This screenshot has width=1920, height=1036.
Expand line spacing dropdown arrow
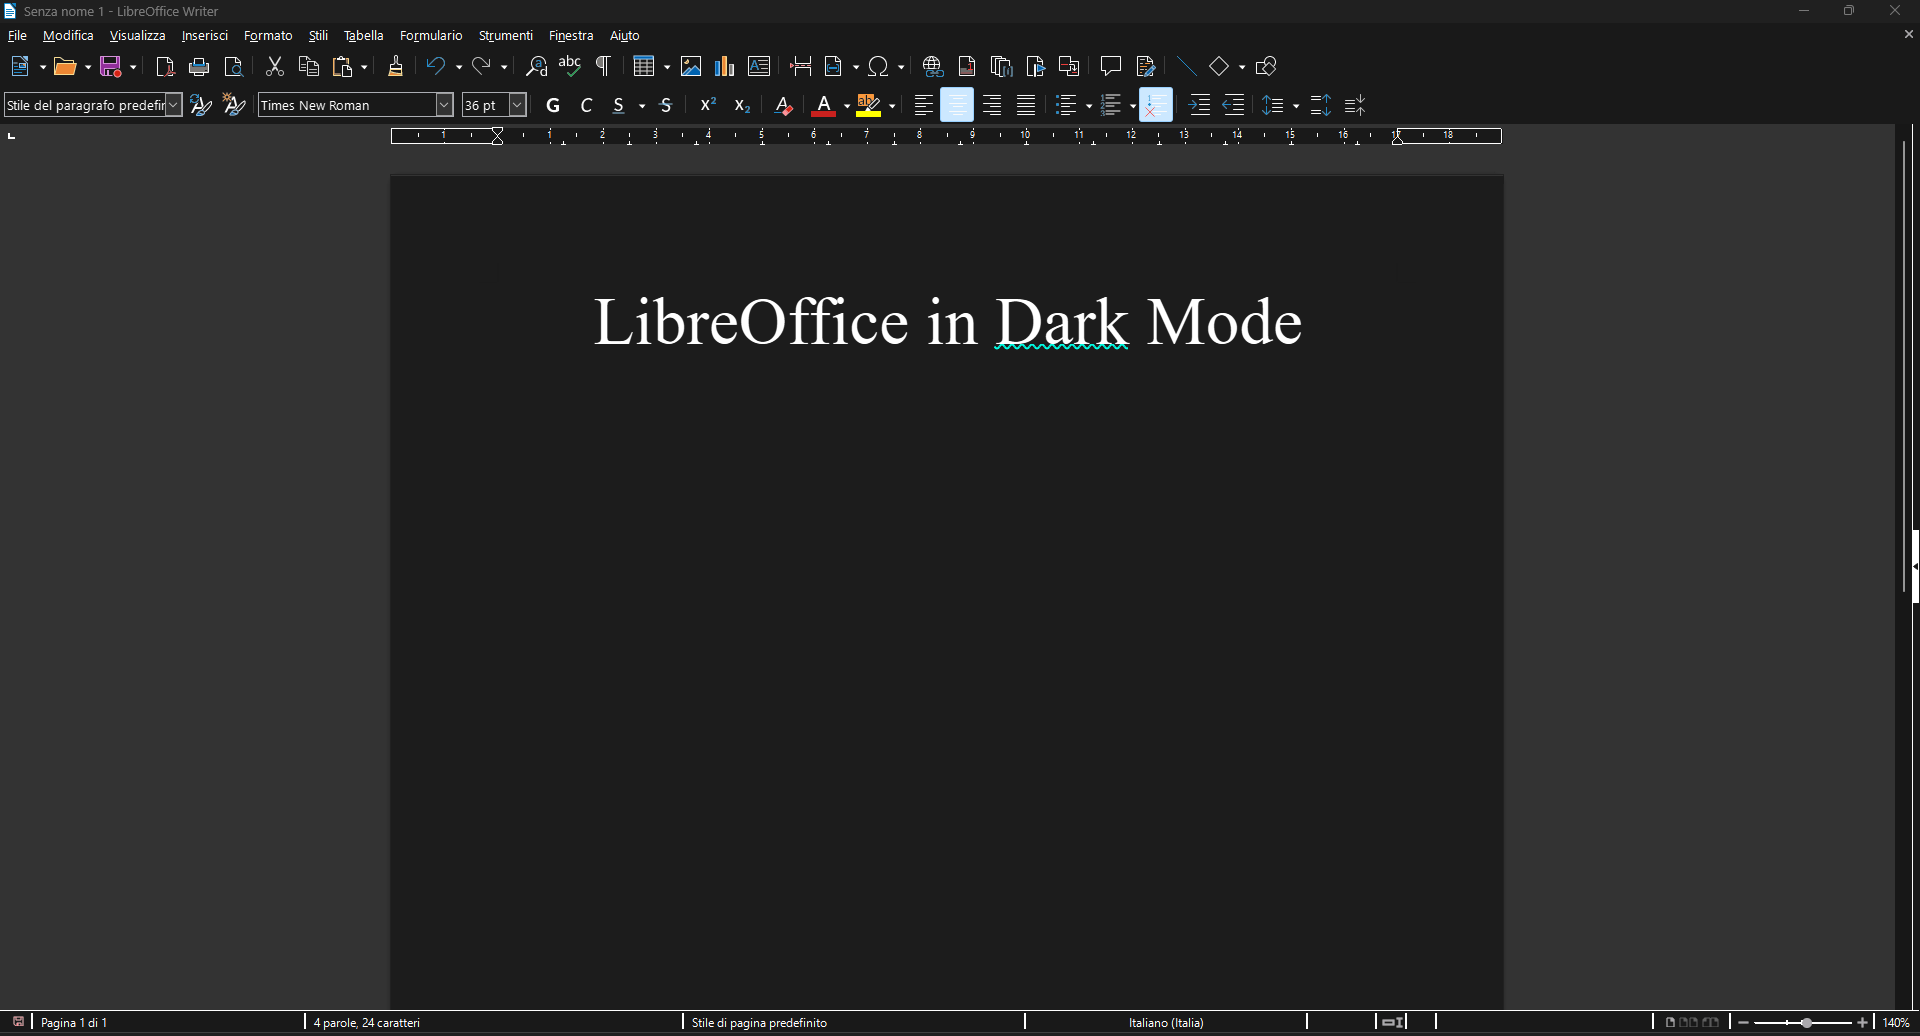pos(1296,106)
